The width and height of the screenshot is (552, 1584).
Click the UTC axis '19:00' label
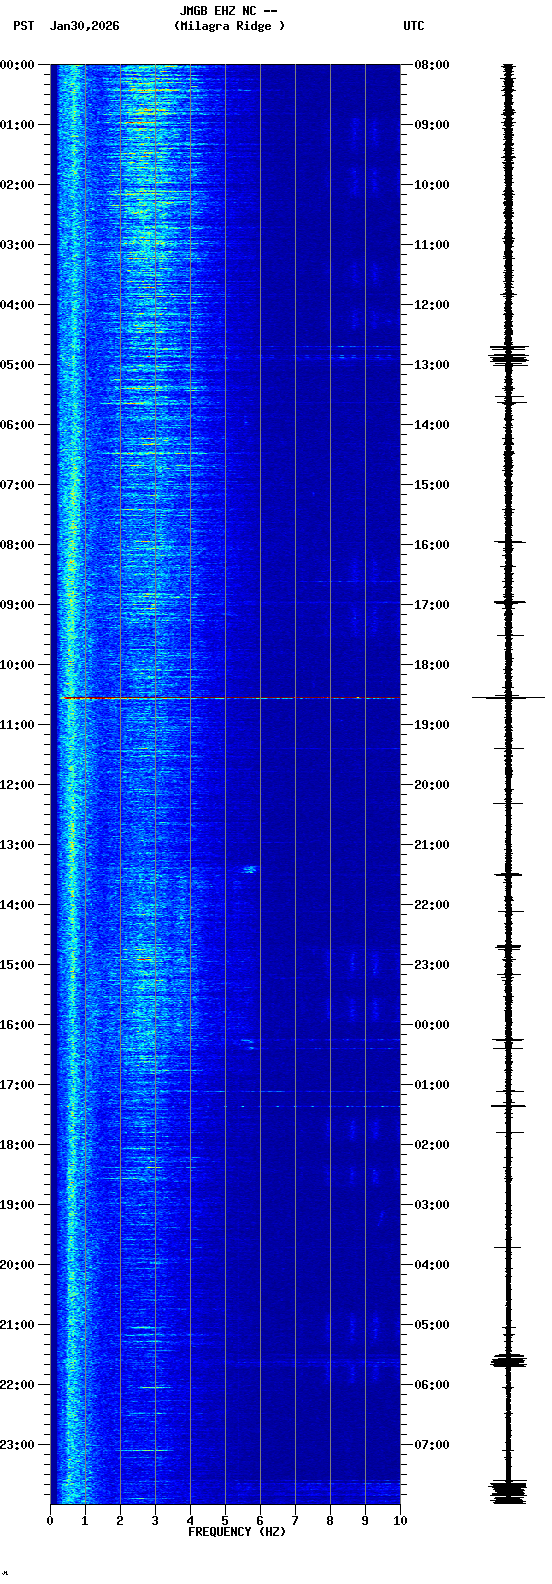[x=432, y=725]
